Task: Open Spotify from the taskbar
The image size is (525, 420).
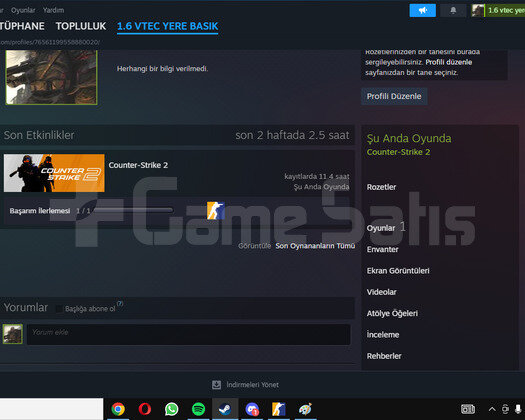Action: point(198,409)
